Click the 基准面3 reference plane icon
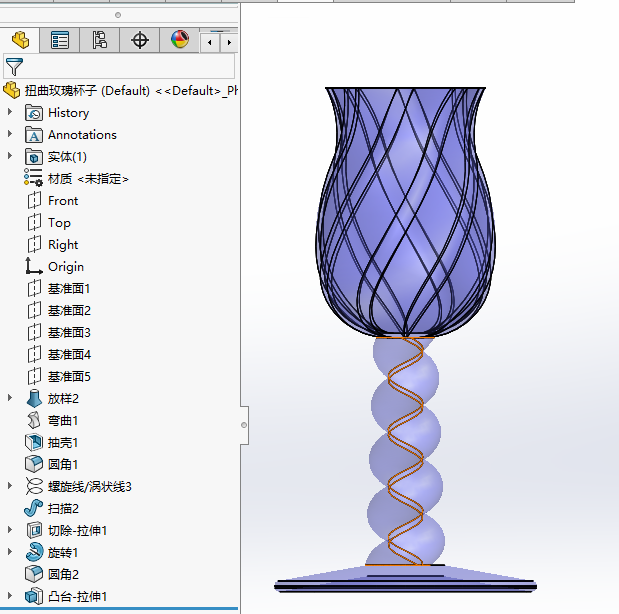This screenshot has height=614, width=619. pos(34,332)
